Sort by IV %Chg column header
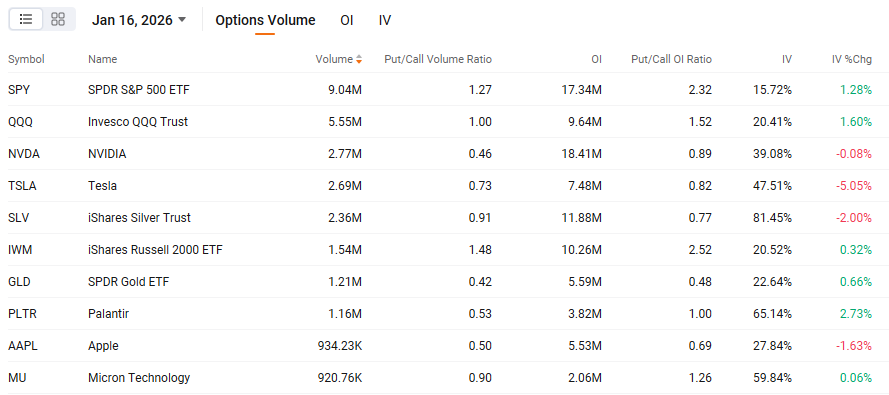 coord(852,59)
